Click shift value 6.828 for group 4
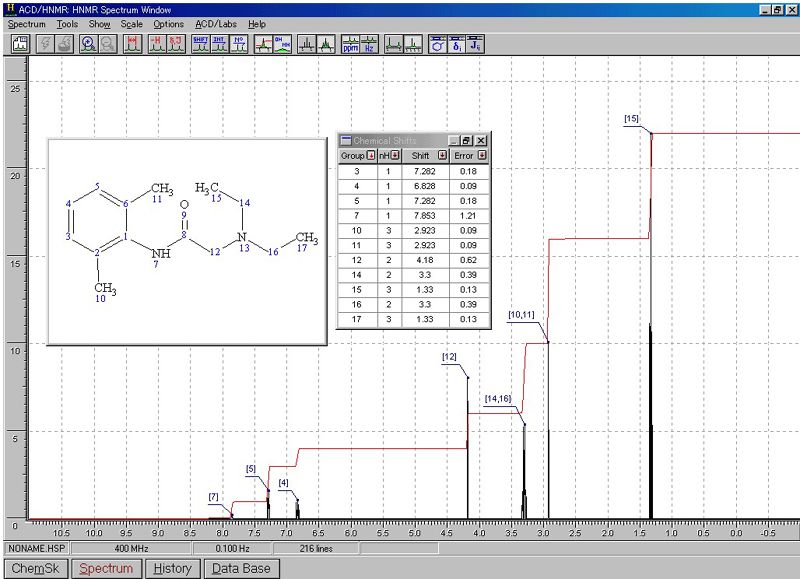This screenshot has width=800, height=579. coord(425,186)
